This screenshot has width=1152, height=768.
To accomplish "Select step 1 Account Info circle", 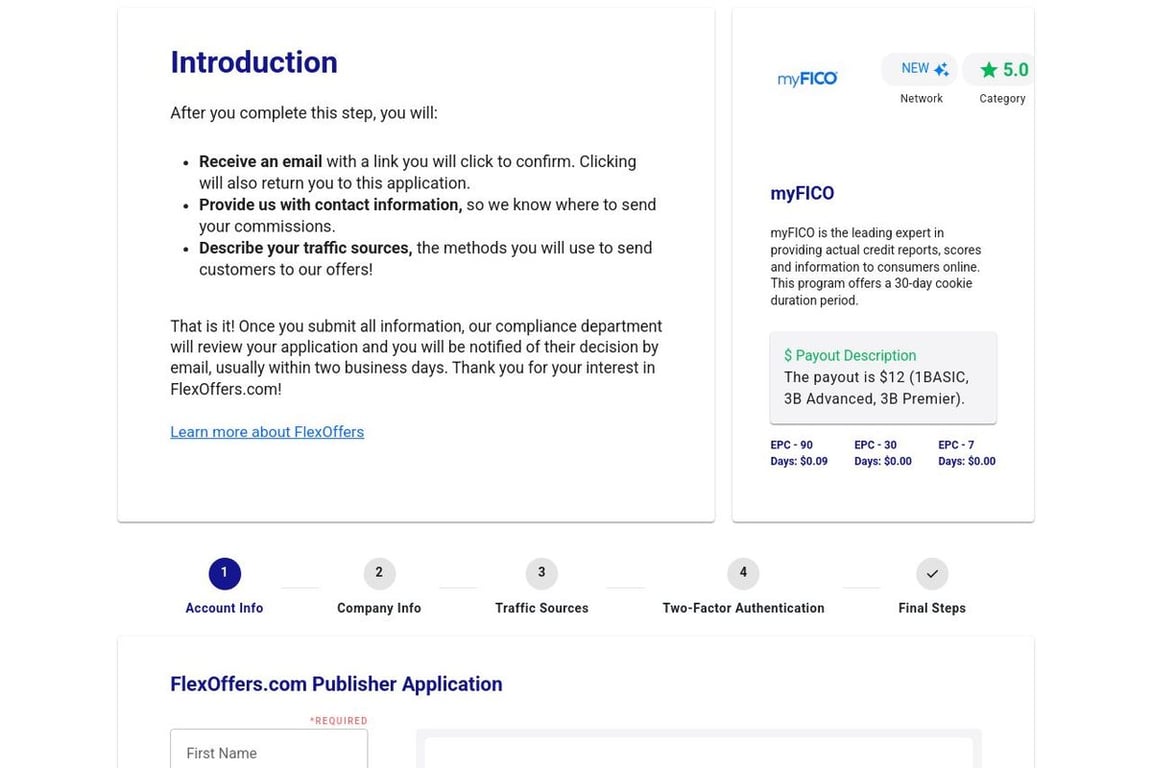I will coord(224,573).
